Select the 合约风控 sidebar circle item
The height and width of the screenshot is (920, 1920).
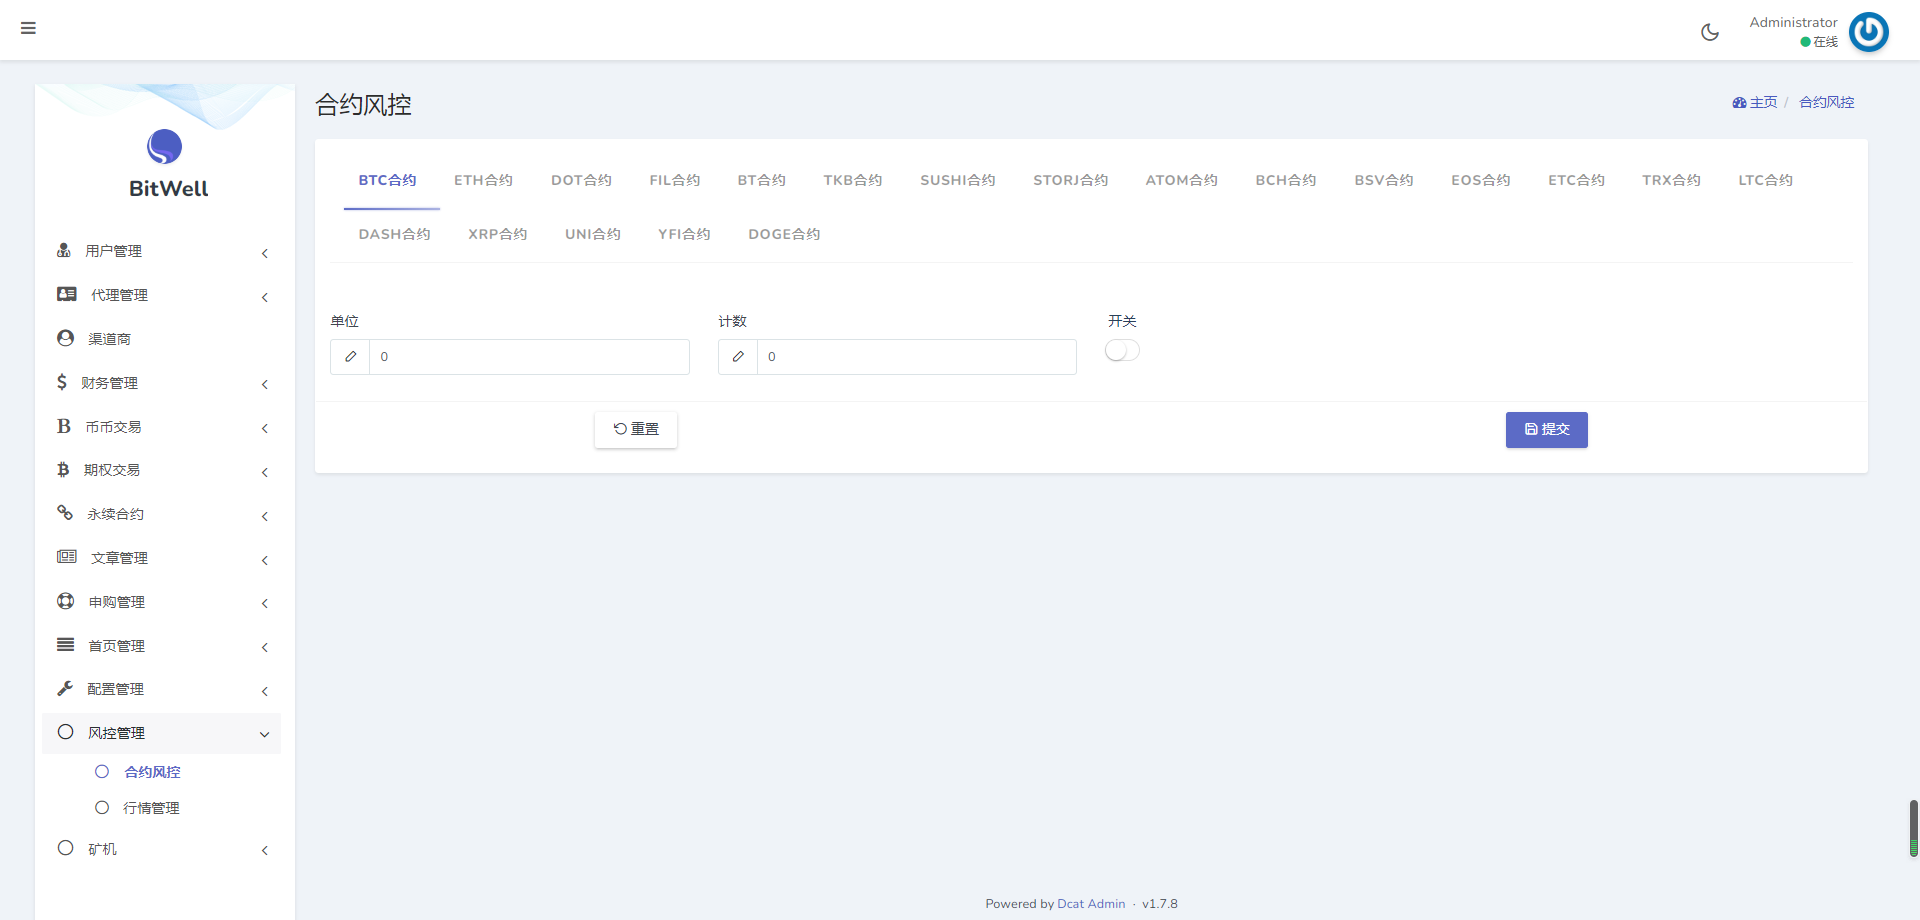102,772
